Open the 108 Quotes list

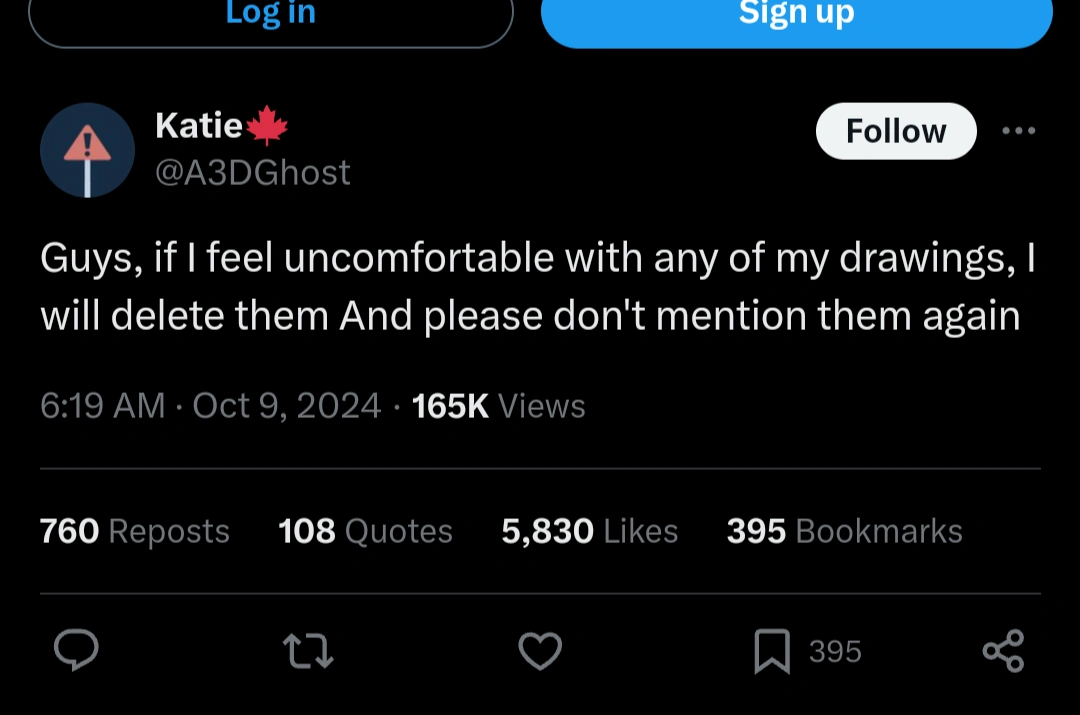tap(365, 531)
